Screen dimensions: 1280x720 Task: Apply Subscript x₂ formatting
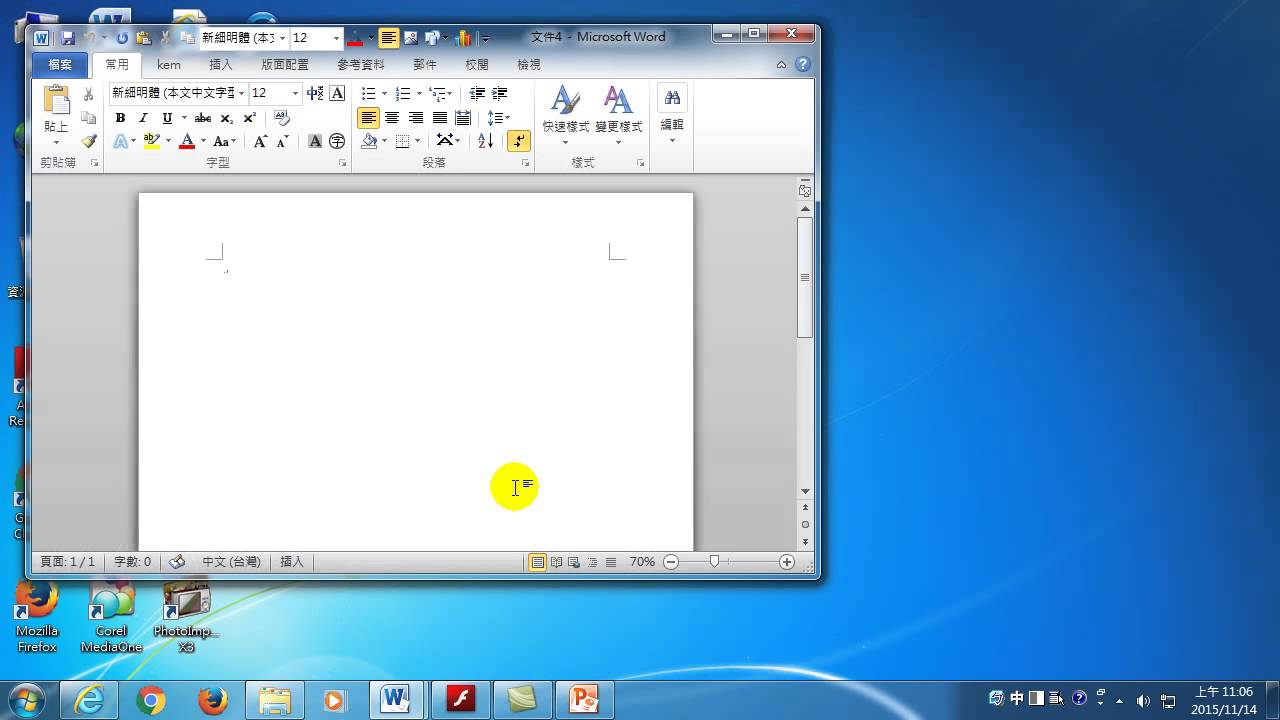(x=227, y=118)
